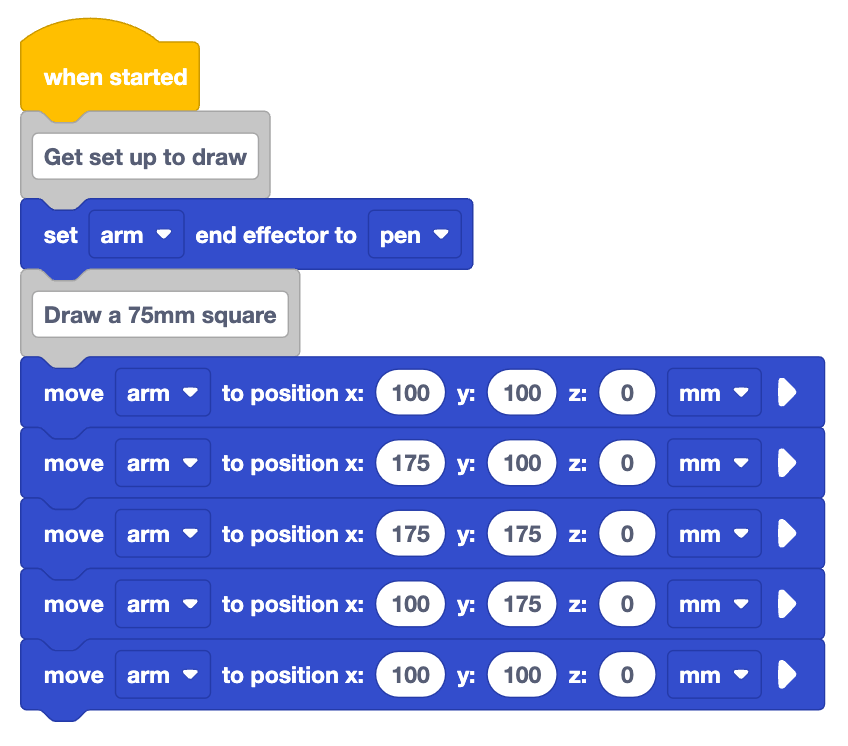This screenshot has height=746, width=848.
Task: Click the x 175 field in the third move block
Action: 410,533
